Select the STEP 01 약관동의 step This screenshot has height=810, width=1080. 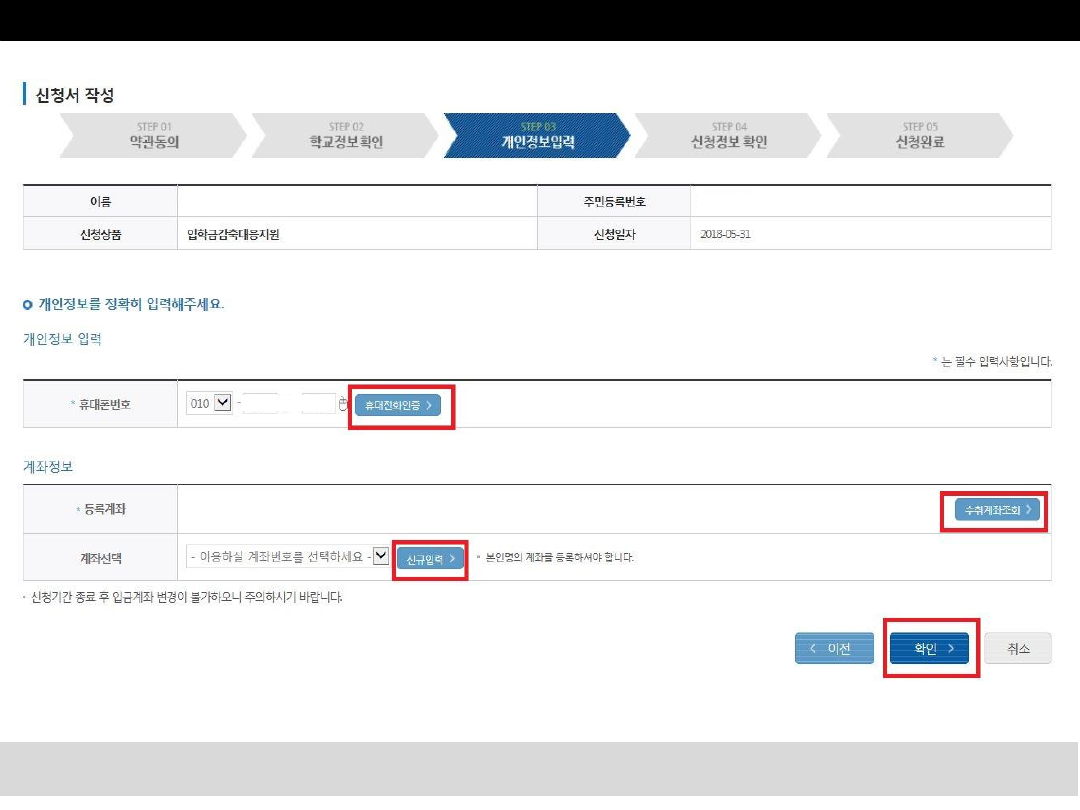click(153, 136)
